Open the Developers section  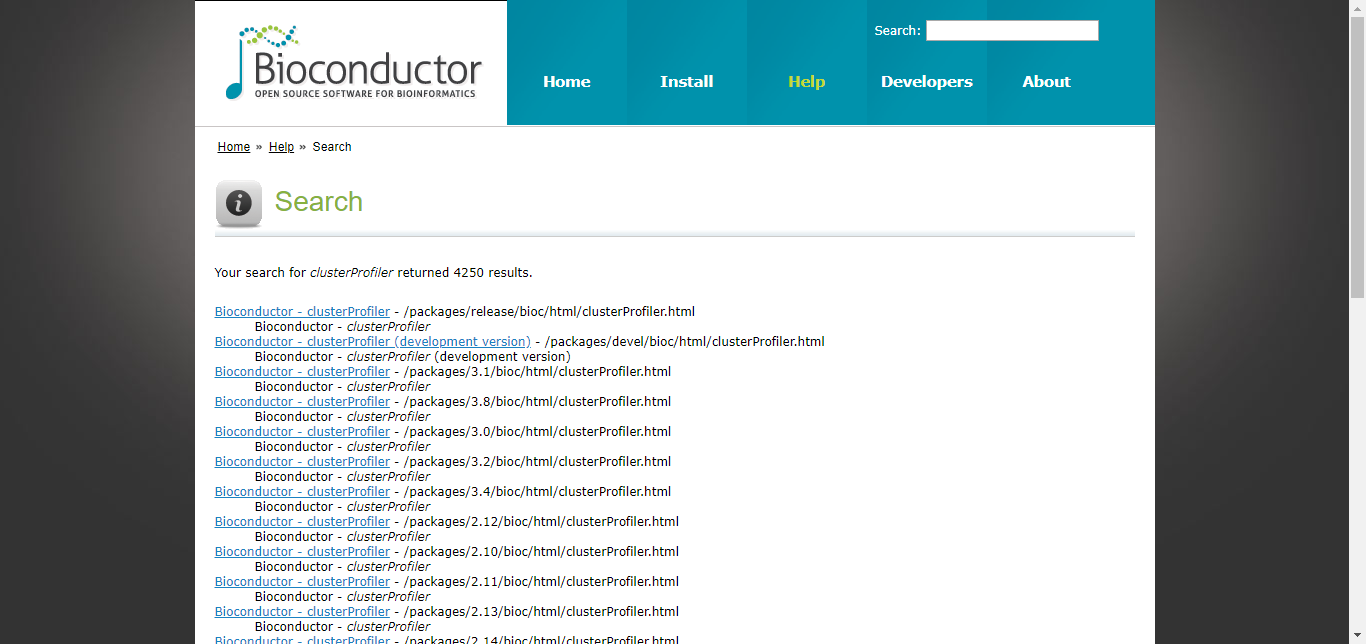tap(926, 82)
